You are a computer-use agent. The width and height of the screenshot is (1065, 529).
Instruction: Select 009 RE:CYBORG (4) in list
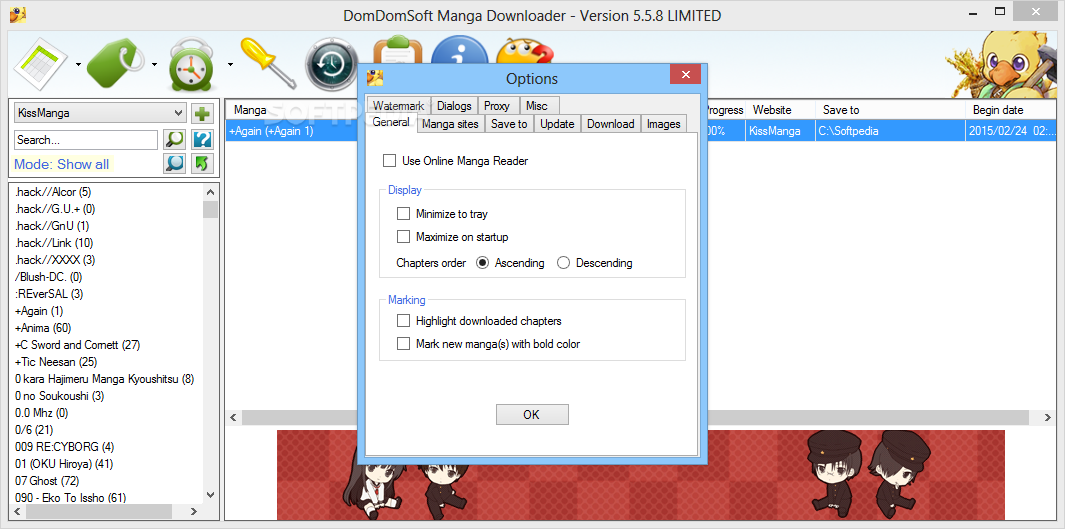(x=65, y=447)
